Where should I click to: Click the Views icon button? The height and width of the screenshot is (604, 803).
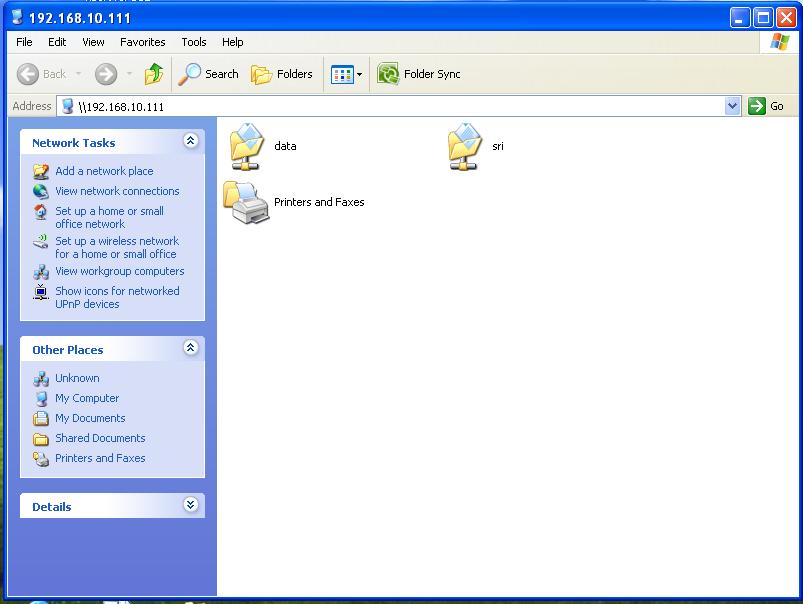[342, 75]
